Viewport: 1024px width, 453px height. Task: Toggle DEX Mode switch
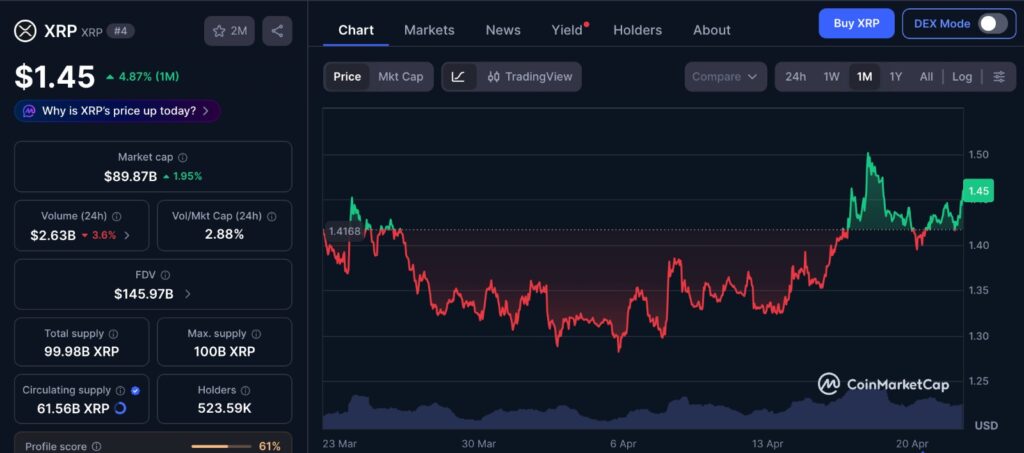tap(992, 23)
